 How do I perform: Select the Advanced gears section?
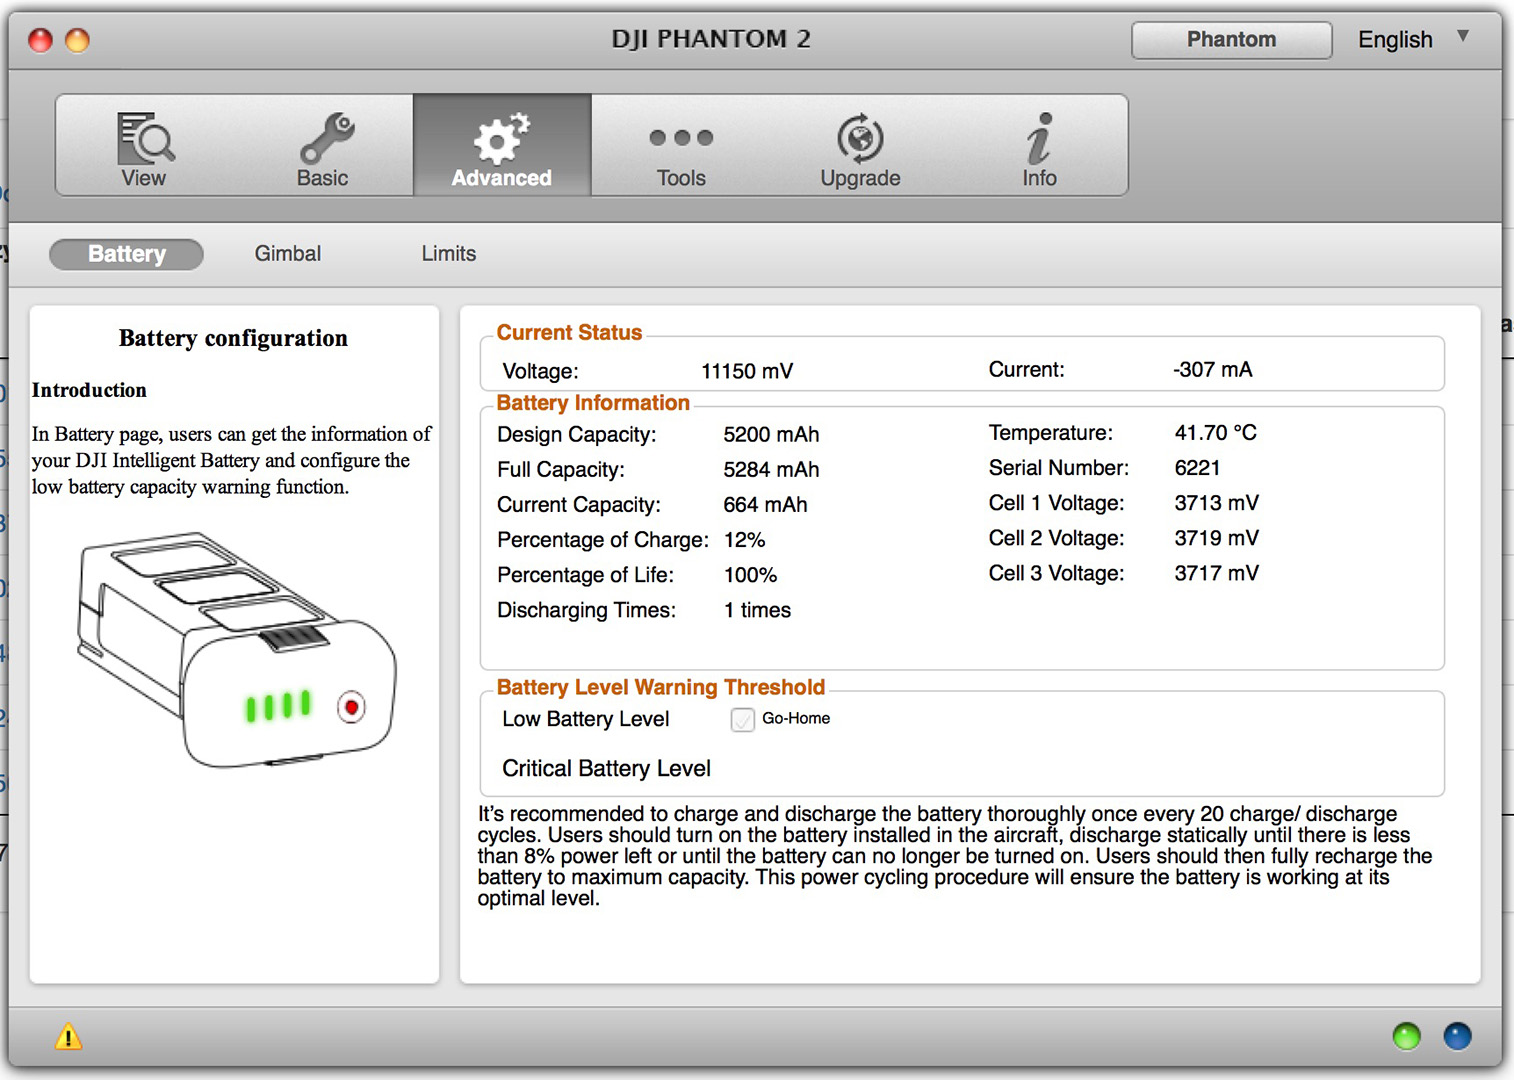pos(502,147)
